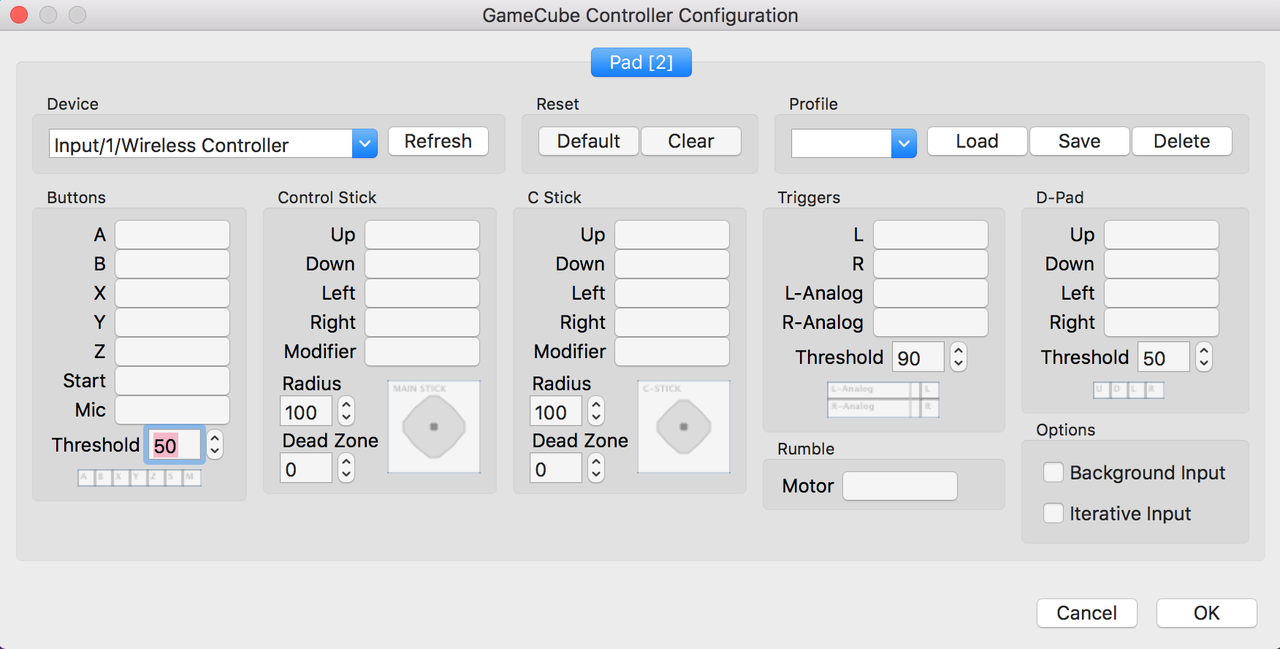1280x649 pixels.
Task: Click the Control Stick Radius value field
Action: pos(306,411)
